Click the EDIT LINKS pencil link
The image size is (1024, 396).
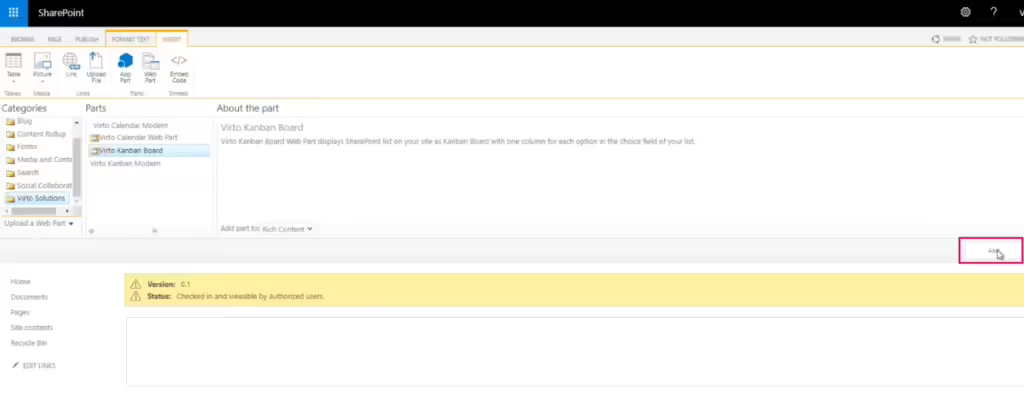34,366
